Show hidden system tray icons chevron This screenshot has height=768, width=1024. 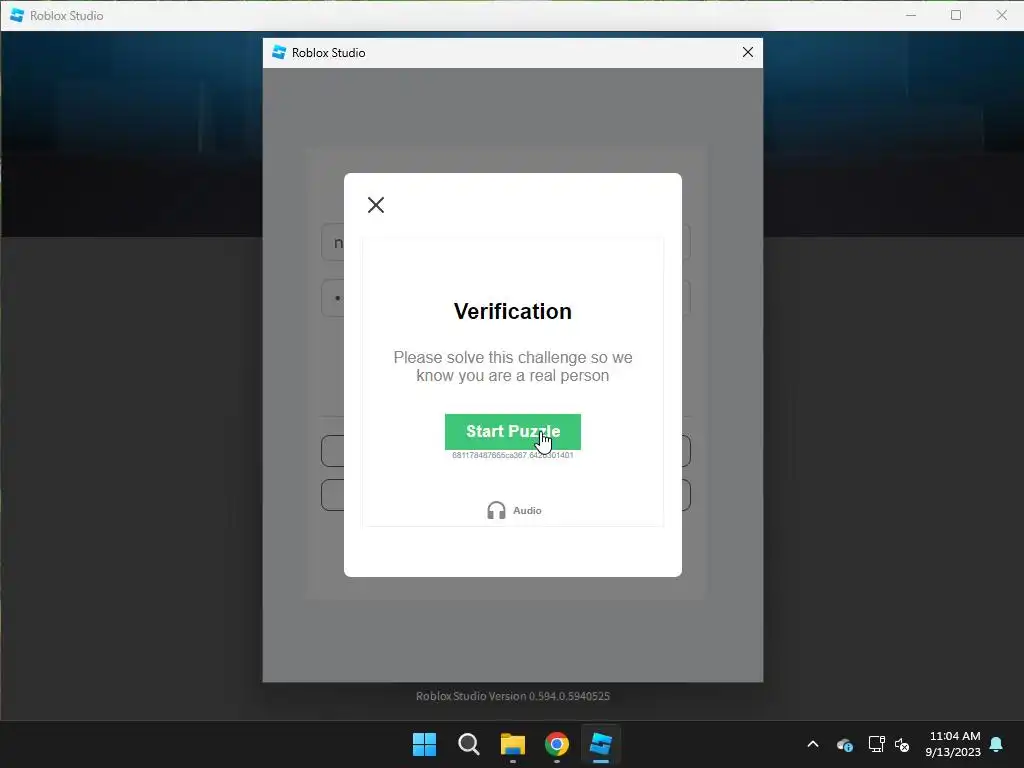[813, 744]
